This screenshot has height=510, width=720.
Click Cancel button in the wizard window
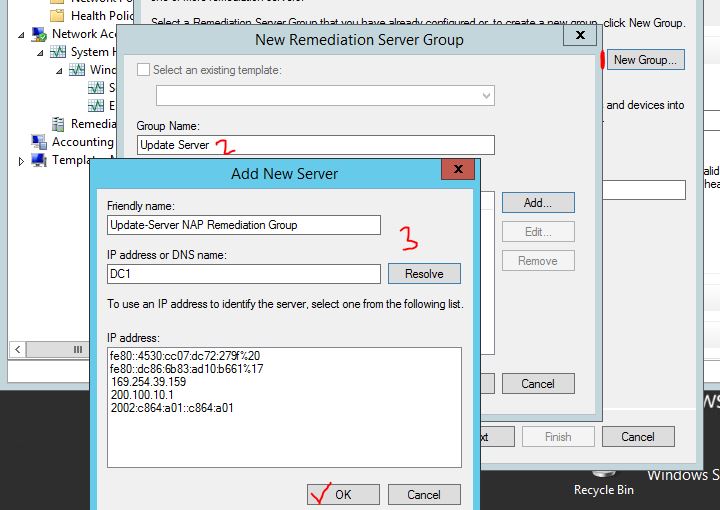pos(638,437)
